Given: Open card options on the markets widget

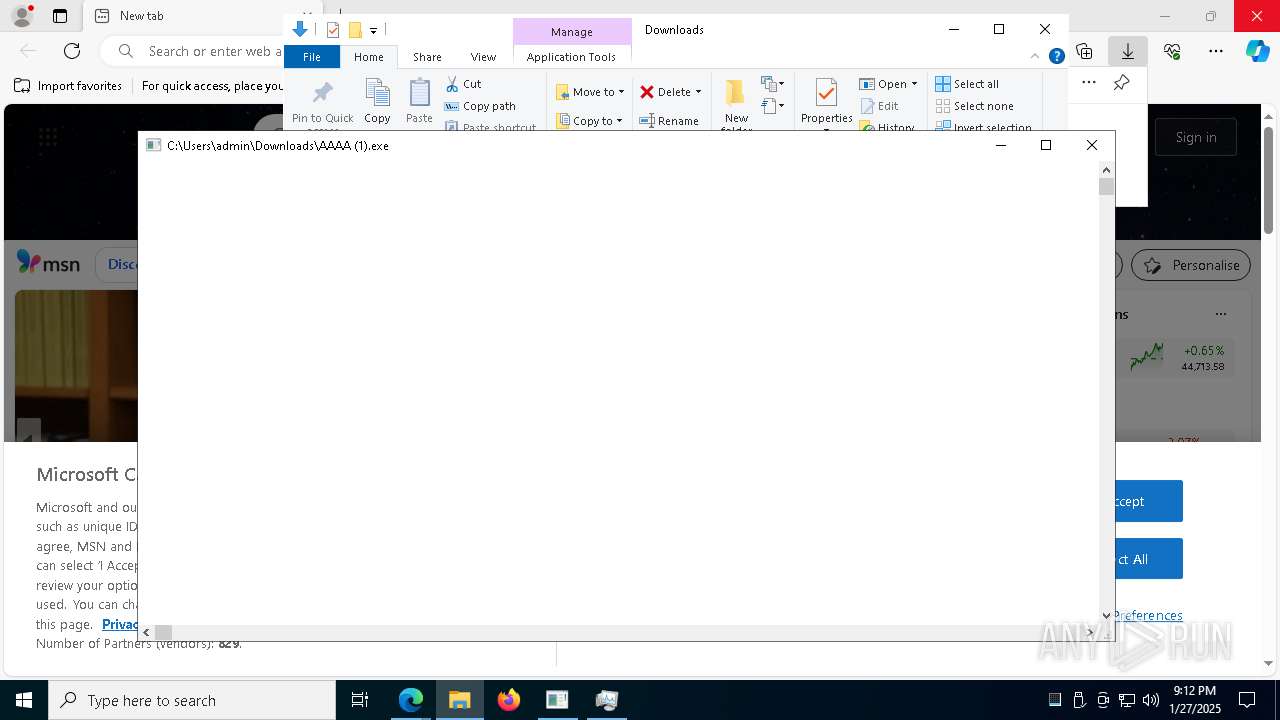Looking at the screenshot, I should [1220, 314].
